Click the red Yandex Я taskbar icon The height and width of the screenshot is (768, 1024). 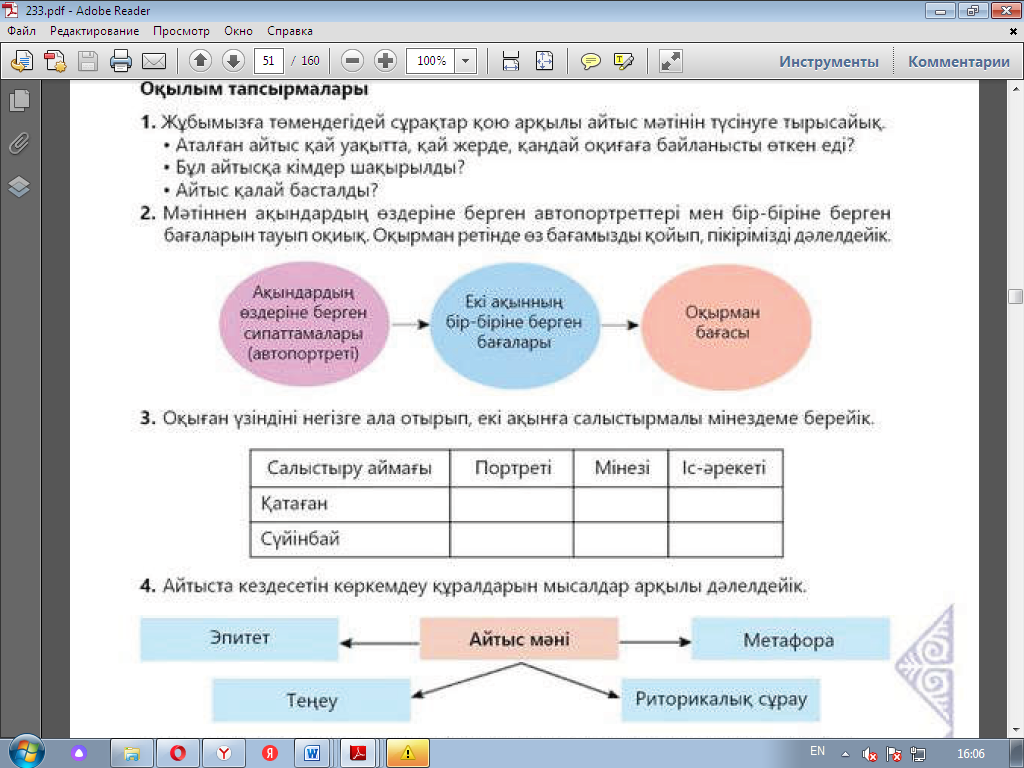(270, 754)
